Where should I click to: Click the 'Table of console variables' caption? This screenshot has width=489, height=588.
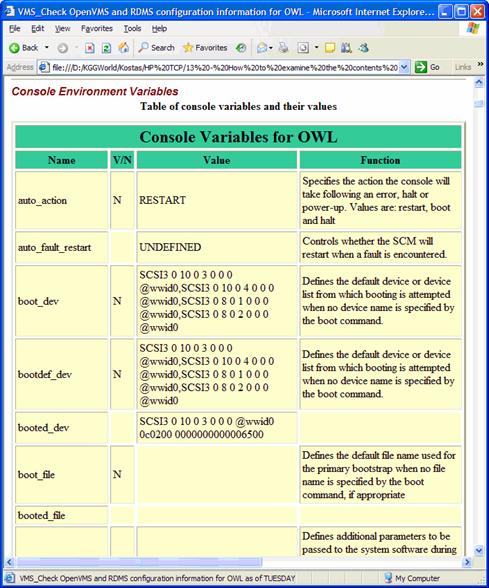click(238, 106)
